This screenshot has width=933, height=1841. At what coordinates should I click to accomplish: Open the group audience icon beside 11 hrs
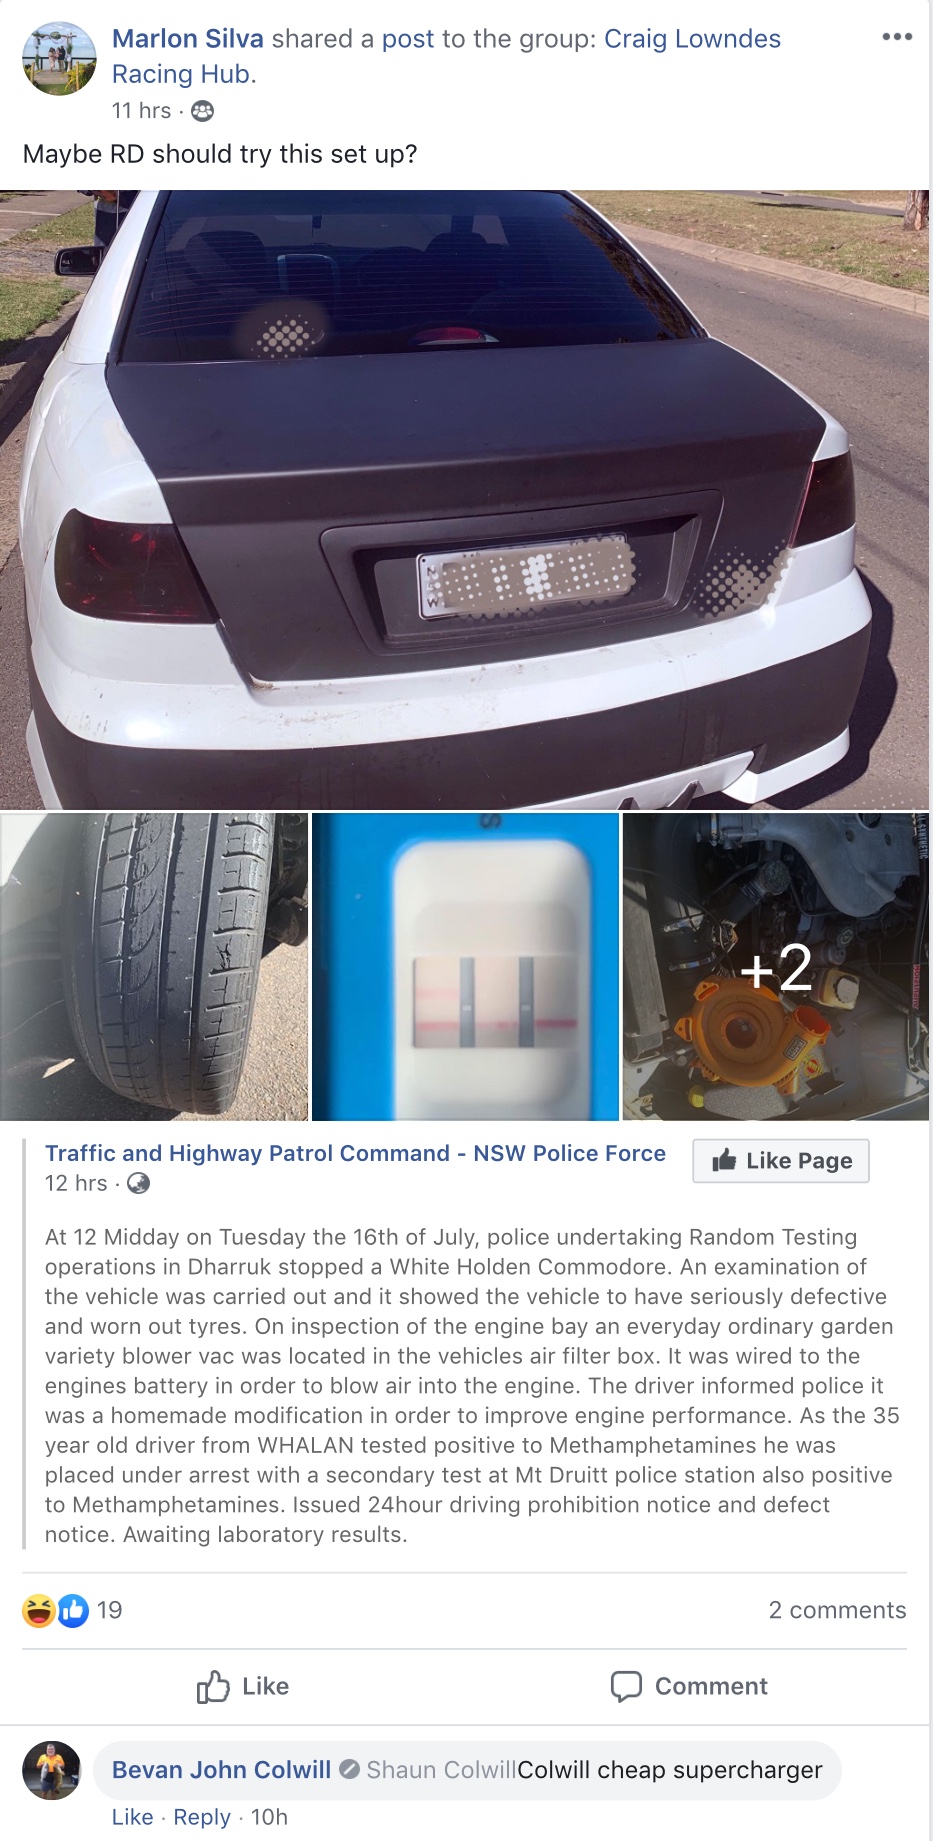pyautogui.click(x=202, y=111)
